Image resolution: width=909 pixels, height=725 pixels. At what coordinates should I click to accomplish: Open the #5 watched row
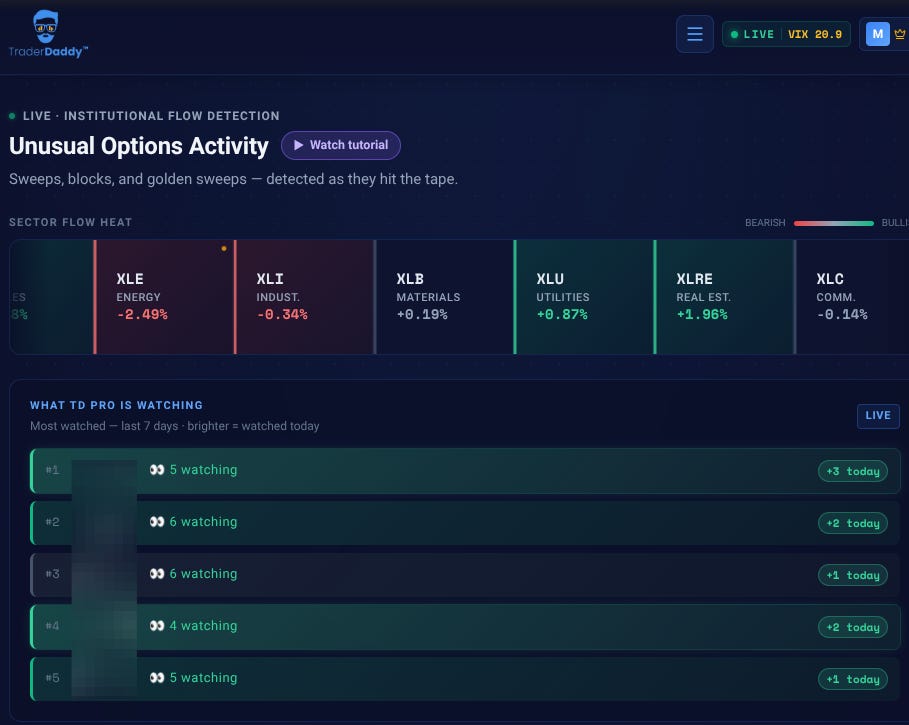point(466,679)
